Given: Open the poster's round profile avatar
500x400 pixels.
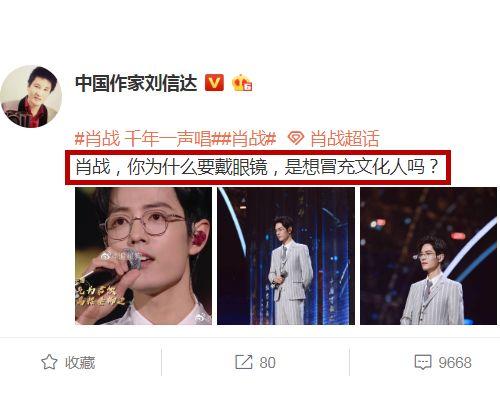Looking at the screenshot, I should [31, 97].
